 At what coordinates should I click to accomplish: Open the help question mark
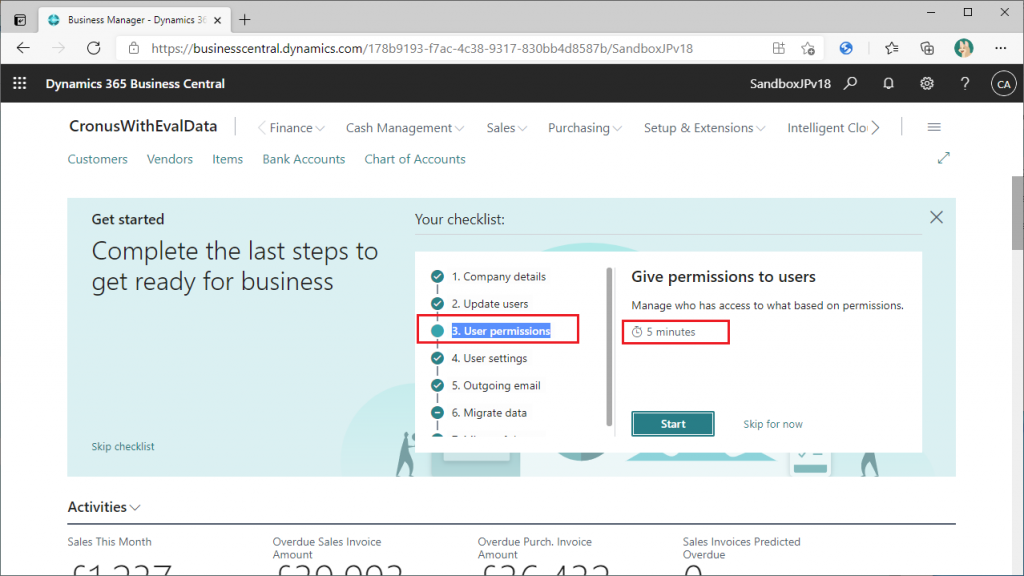pyautogui.click(x=965, y=84)
